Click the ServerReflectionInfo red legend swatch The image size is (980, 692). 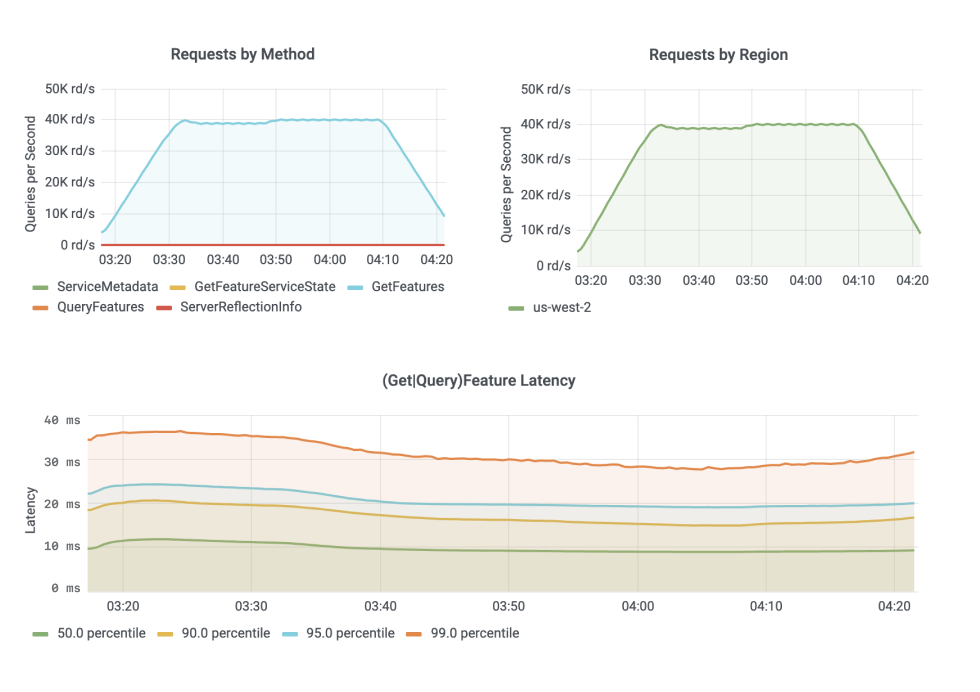coord(164,308)
